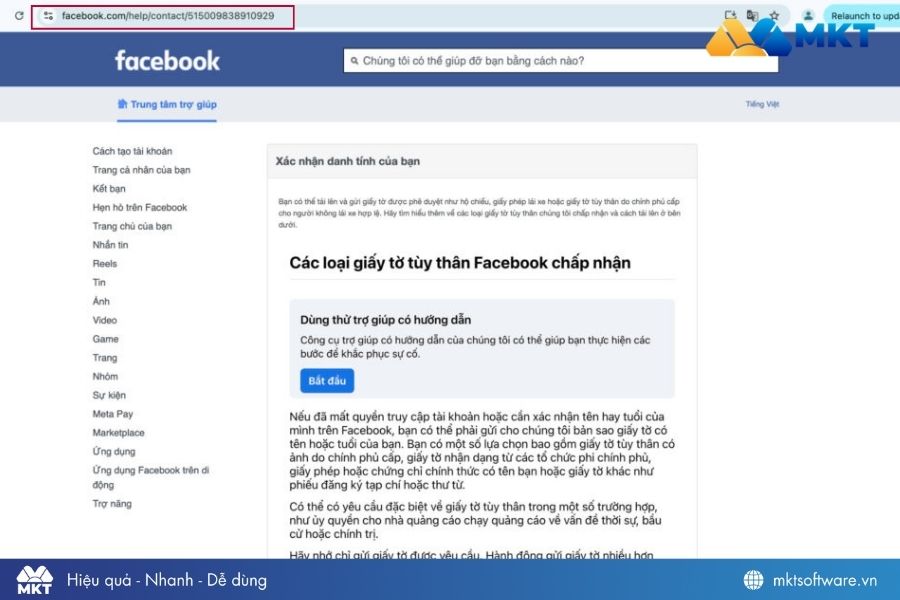Open the Marketplace help topic
900x600 pixels.
[x=118, y=432]
